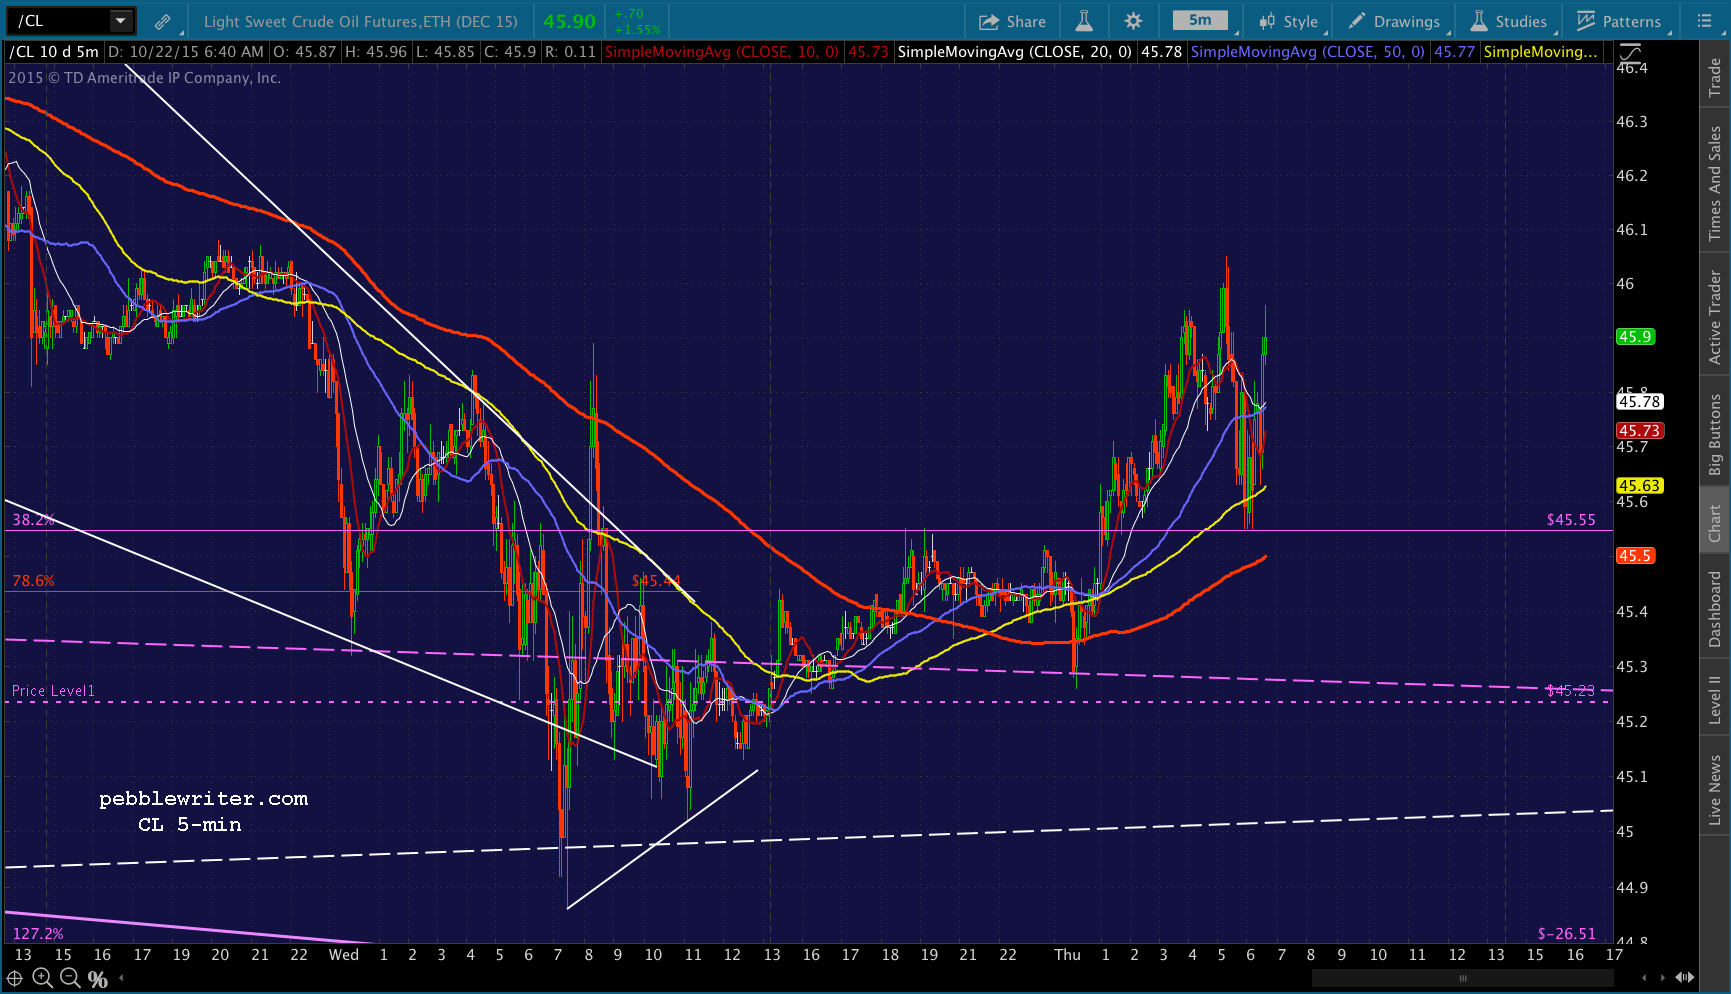The width and height of the screenshot is (1731, 994).
Task: Zoom out with the minus magnifier
Action: pos(69,978)
